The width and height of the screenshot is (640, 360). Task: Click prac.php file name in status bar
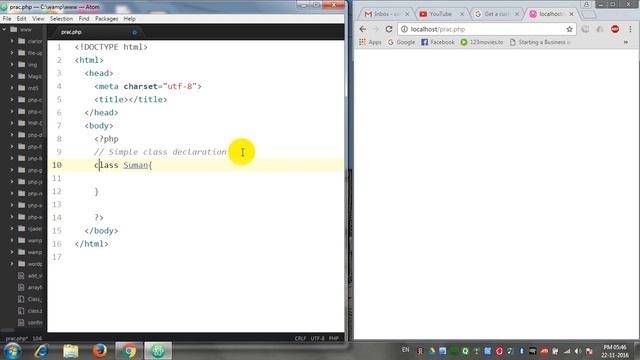point(17,338)
